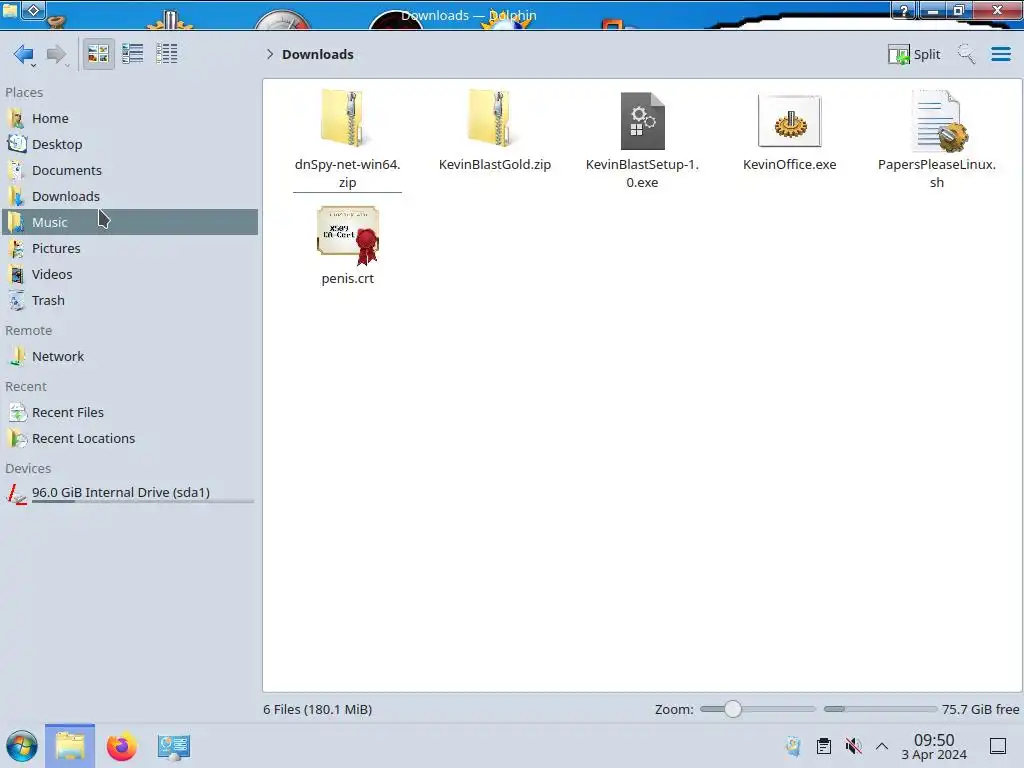Open the search magnifier tool
1024x768 pixels.
click(967, 54)
